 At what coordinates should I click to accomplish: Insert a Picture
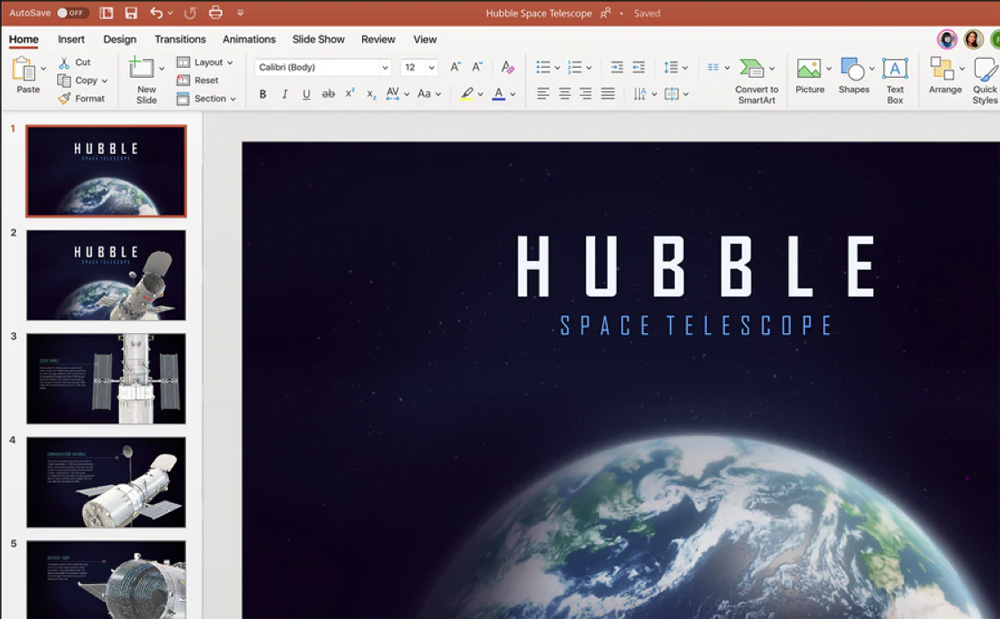point(809,76)
